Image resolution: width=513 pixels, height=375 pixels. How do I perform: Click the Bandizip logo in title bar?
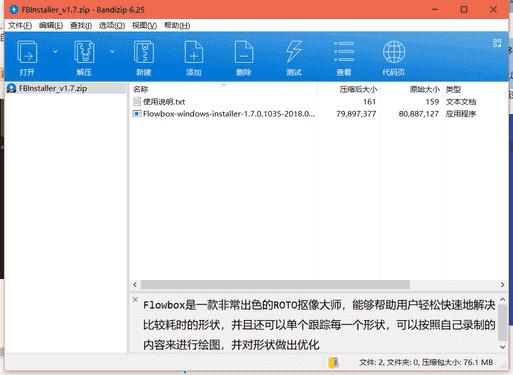13,10
